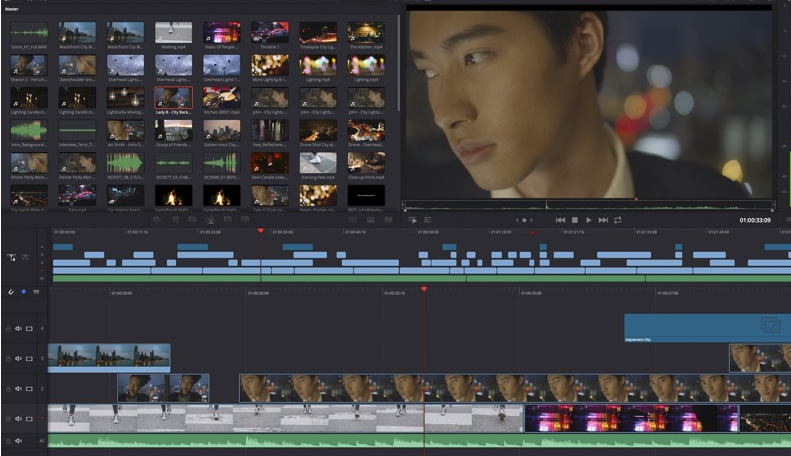The width and height of the screenshot is (791, 456).
Task: Go to the first frame
Action: pos(560,220)
